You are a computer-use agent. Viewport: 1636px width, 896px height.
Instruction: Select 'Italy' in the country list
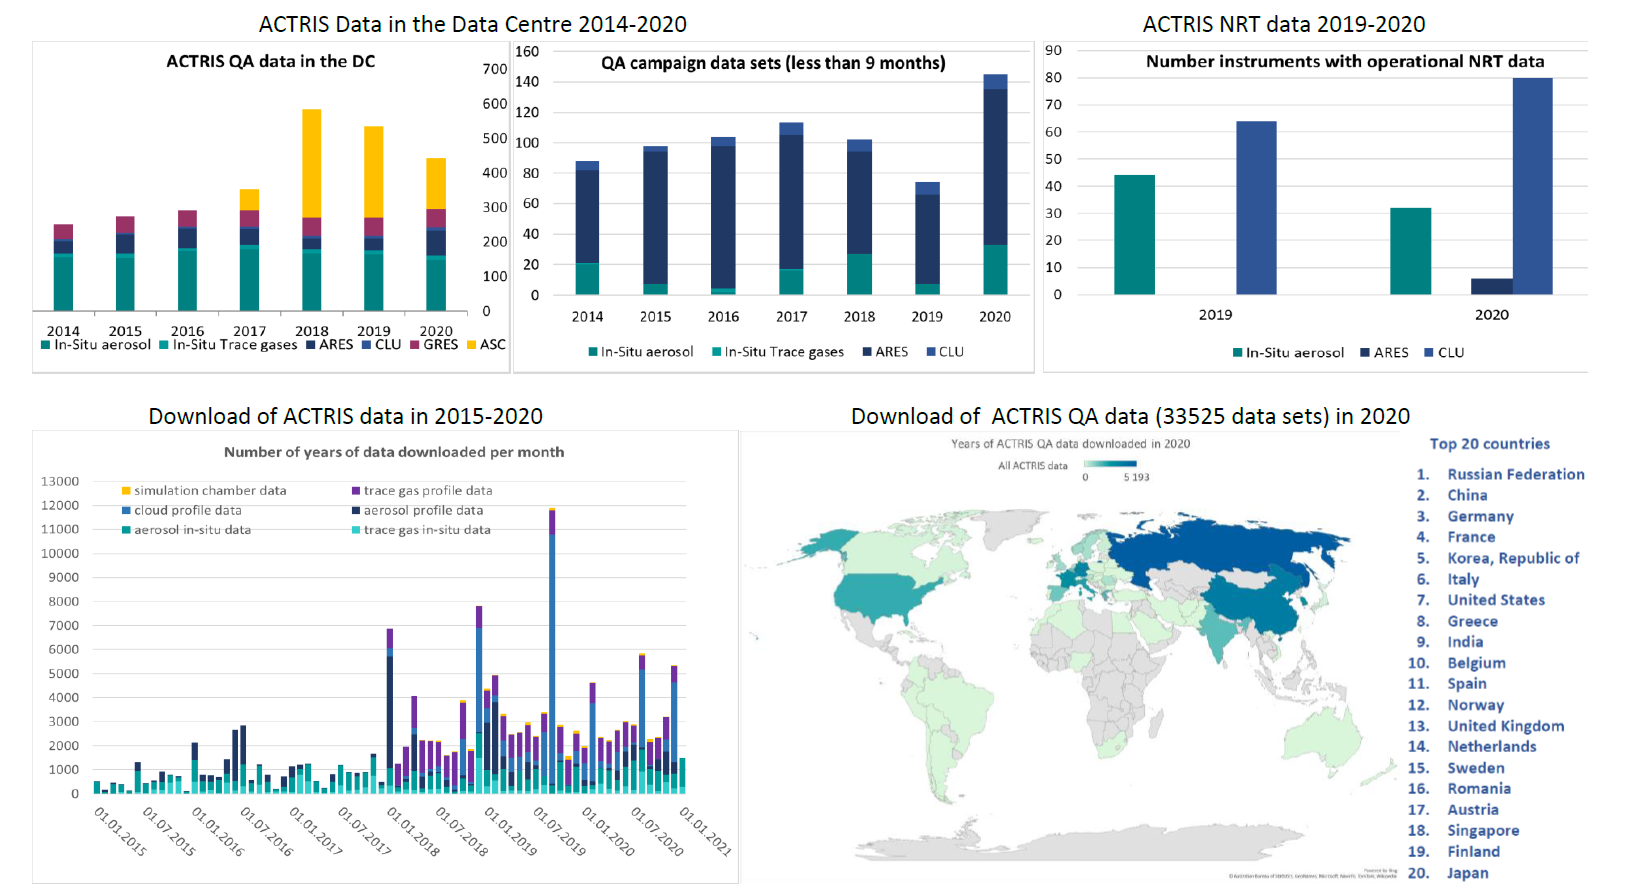tap(1463, 579)
